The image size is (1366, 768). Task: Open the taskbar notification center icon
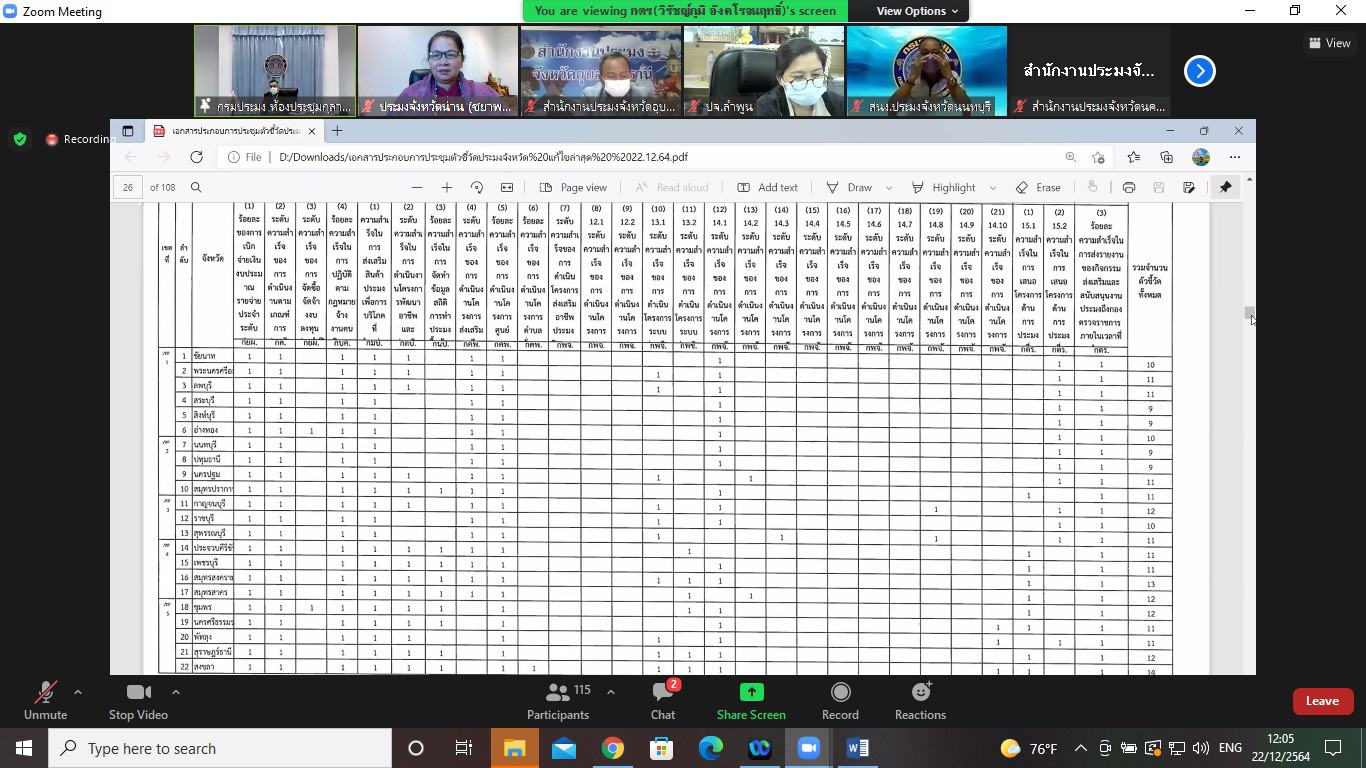pyautogui.click(x=1332, y=748)
